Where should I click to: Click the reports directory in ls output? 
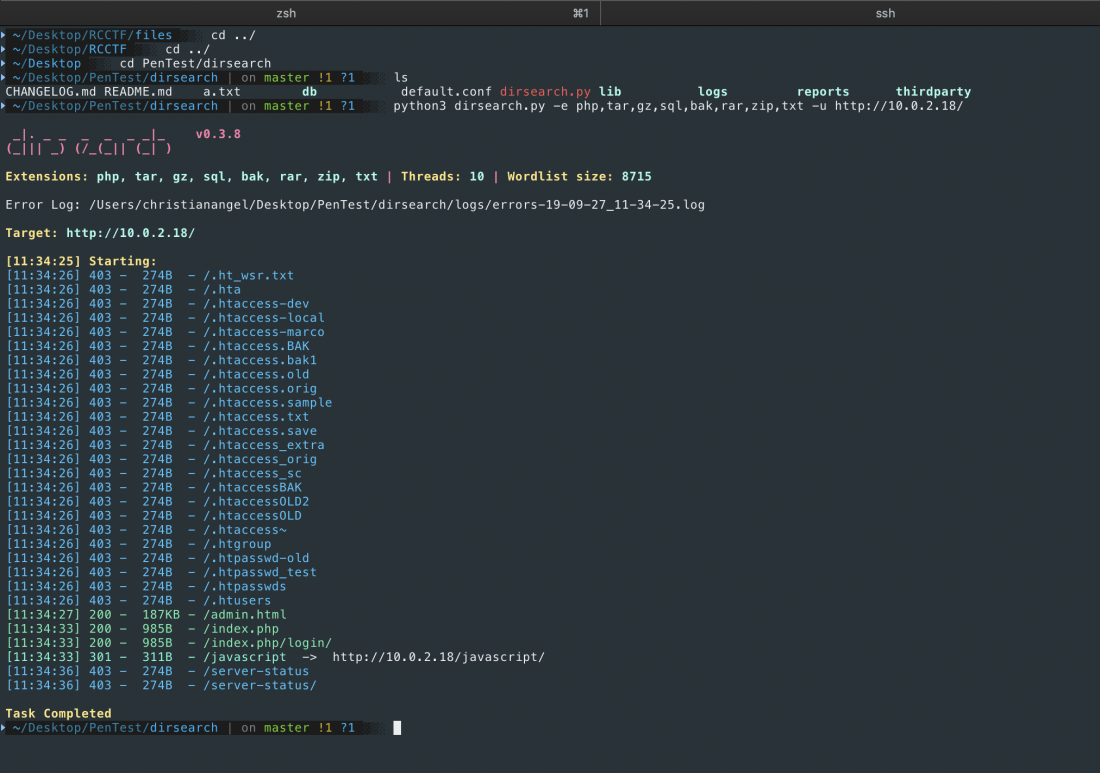tap(823, 92)
